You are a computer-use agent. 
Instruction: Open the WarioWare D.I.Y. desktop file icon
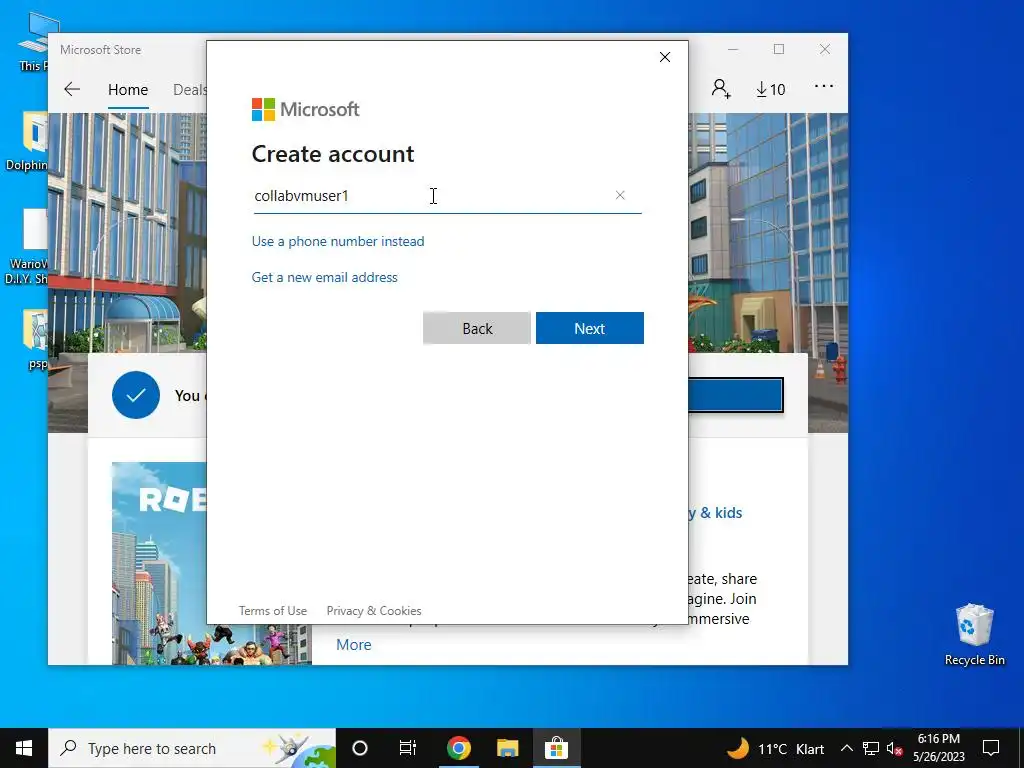(27, 247)
